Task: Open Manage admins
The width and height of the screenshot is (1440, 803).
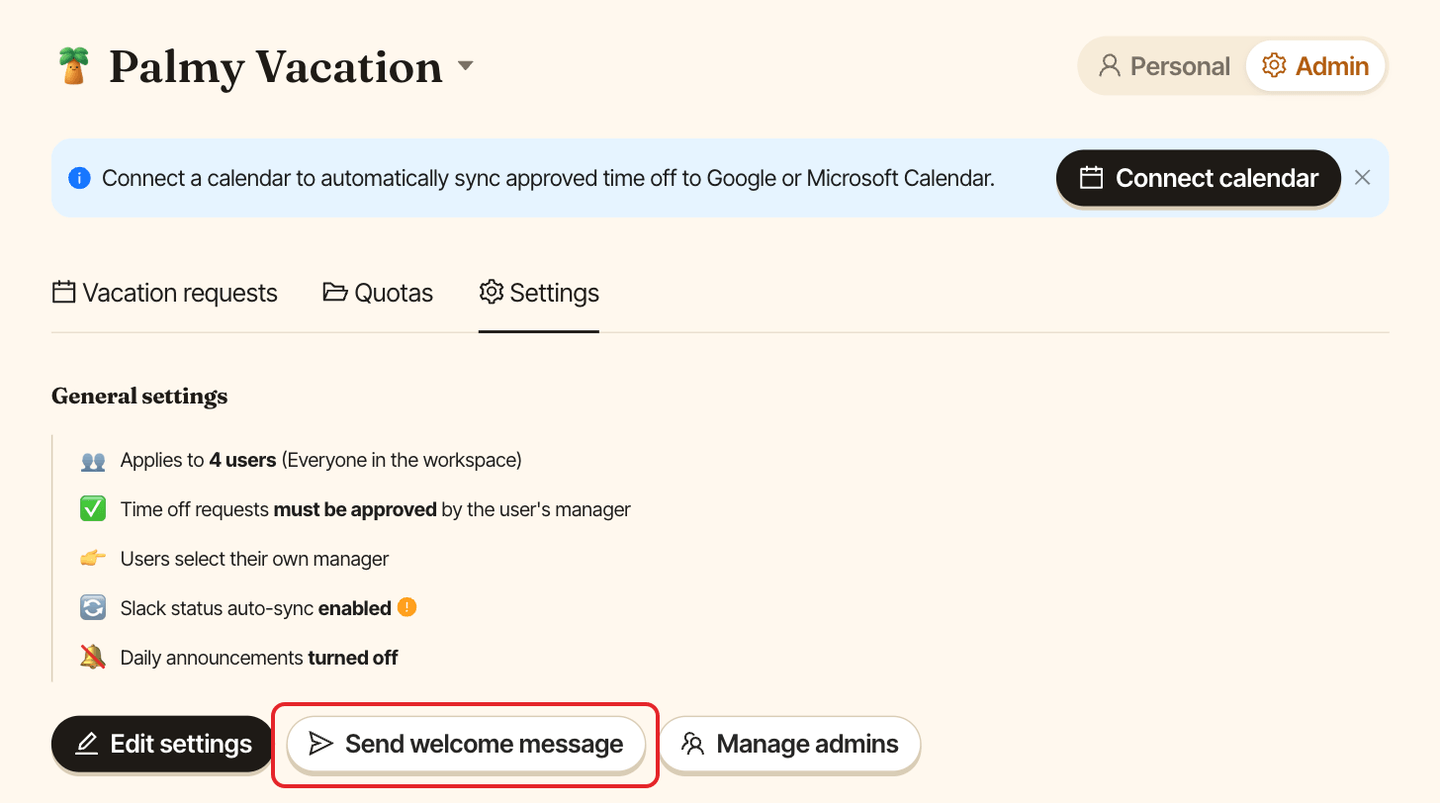Action: click(x=789, y=744)
